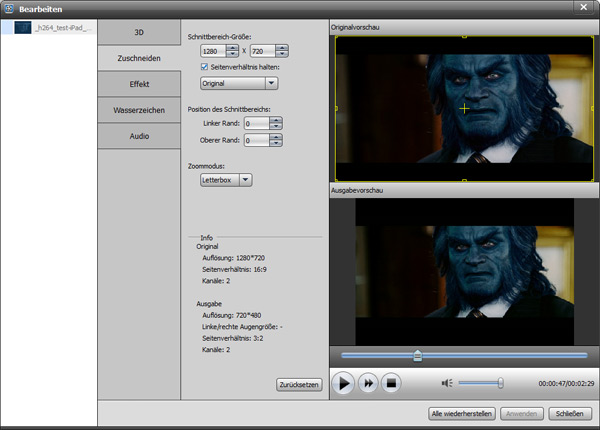Click the video seek slider handle
This screenshot has height=430, width=600.
[417, 355]
